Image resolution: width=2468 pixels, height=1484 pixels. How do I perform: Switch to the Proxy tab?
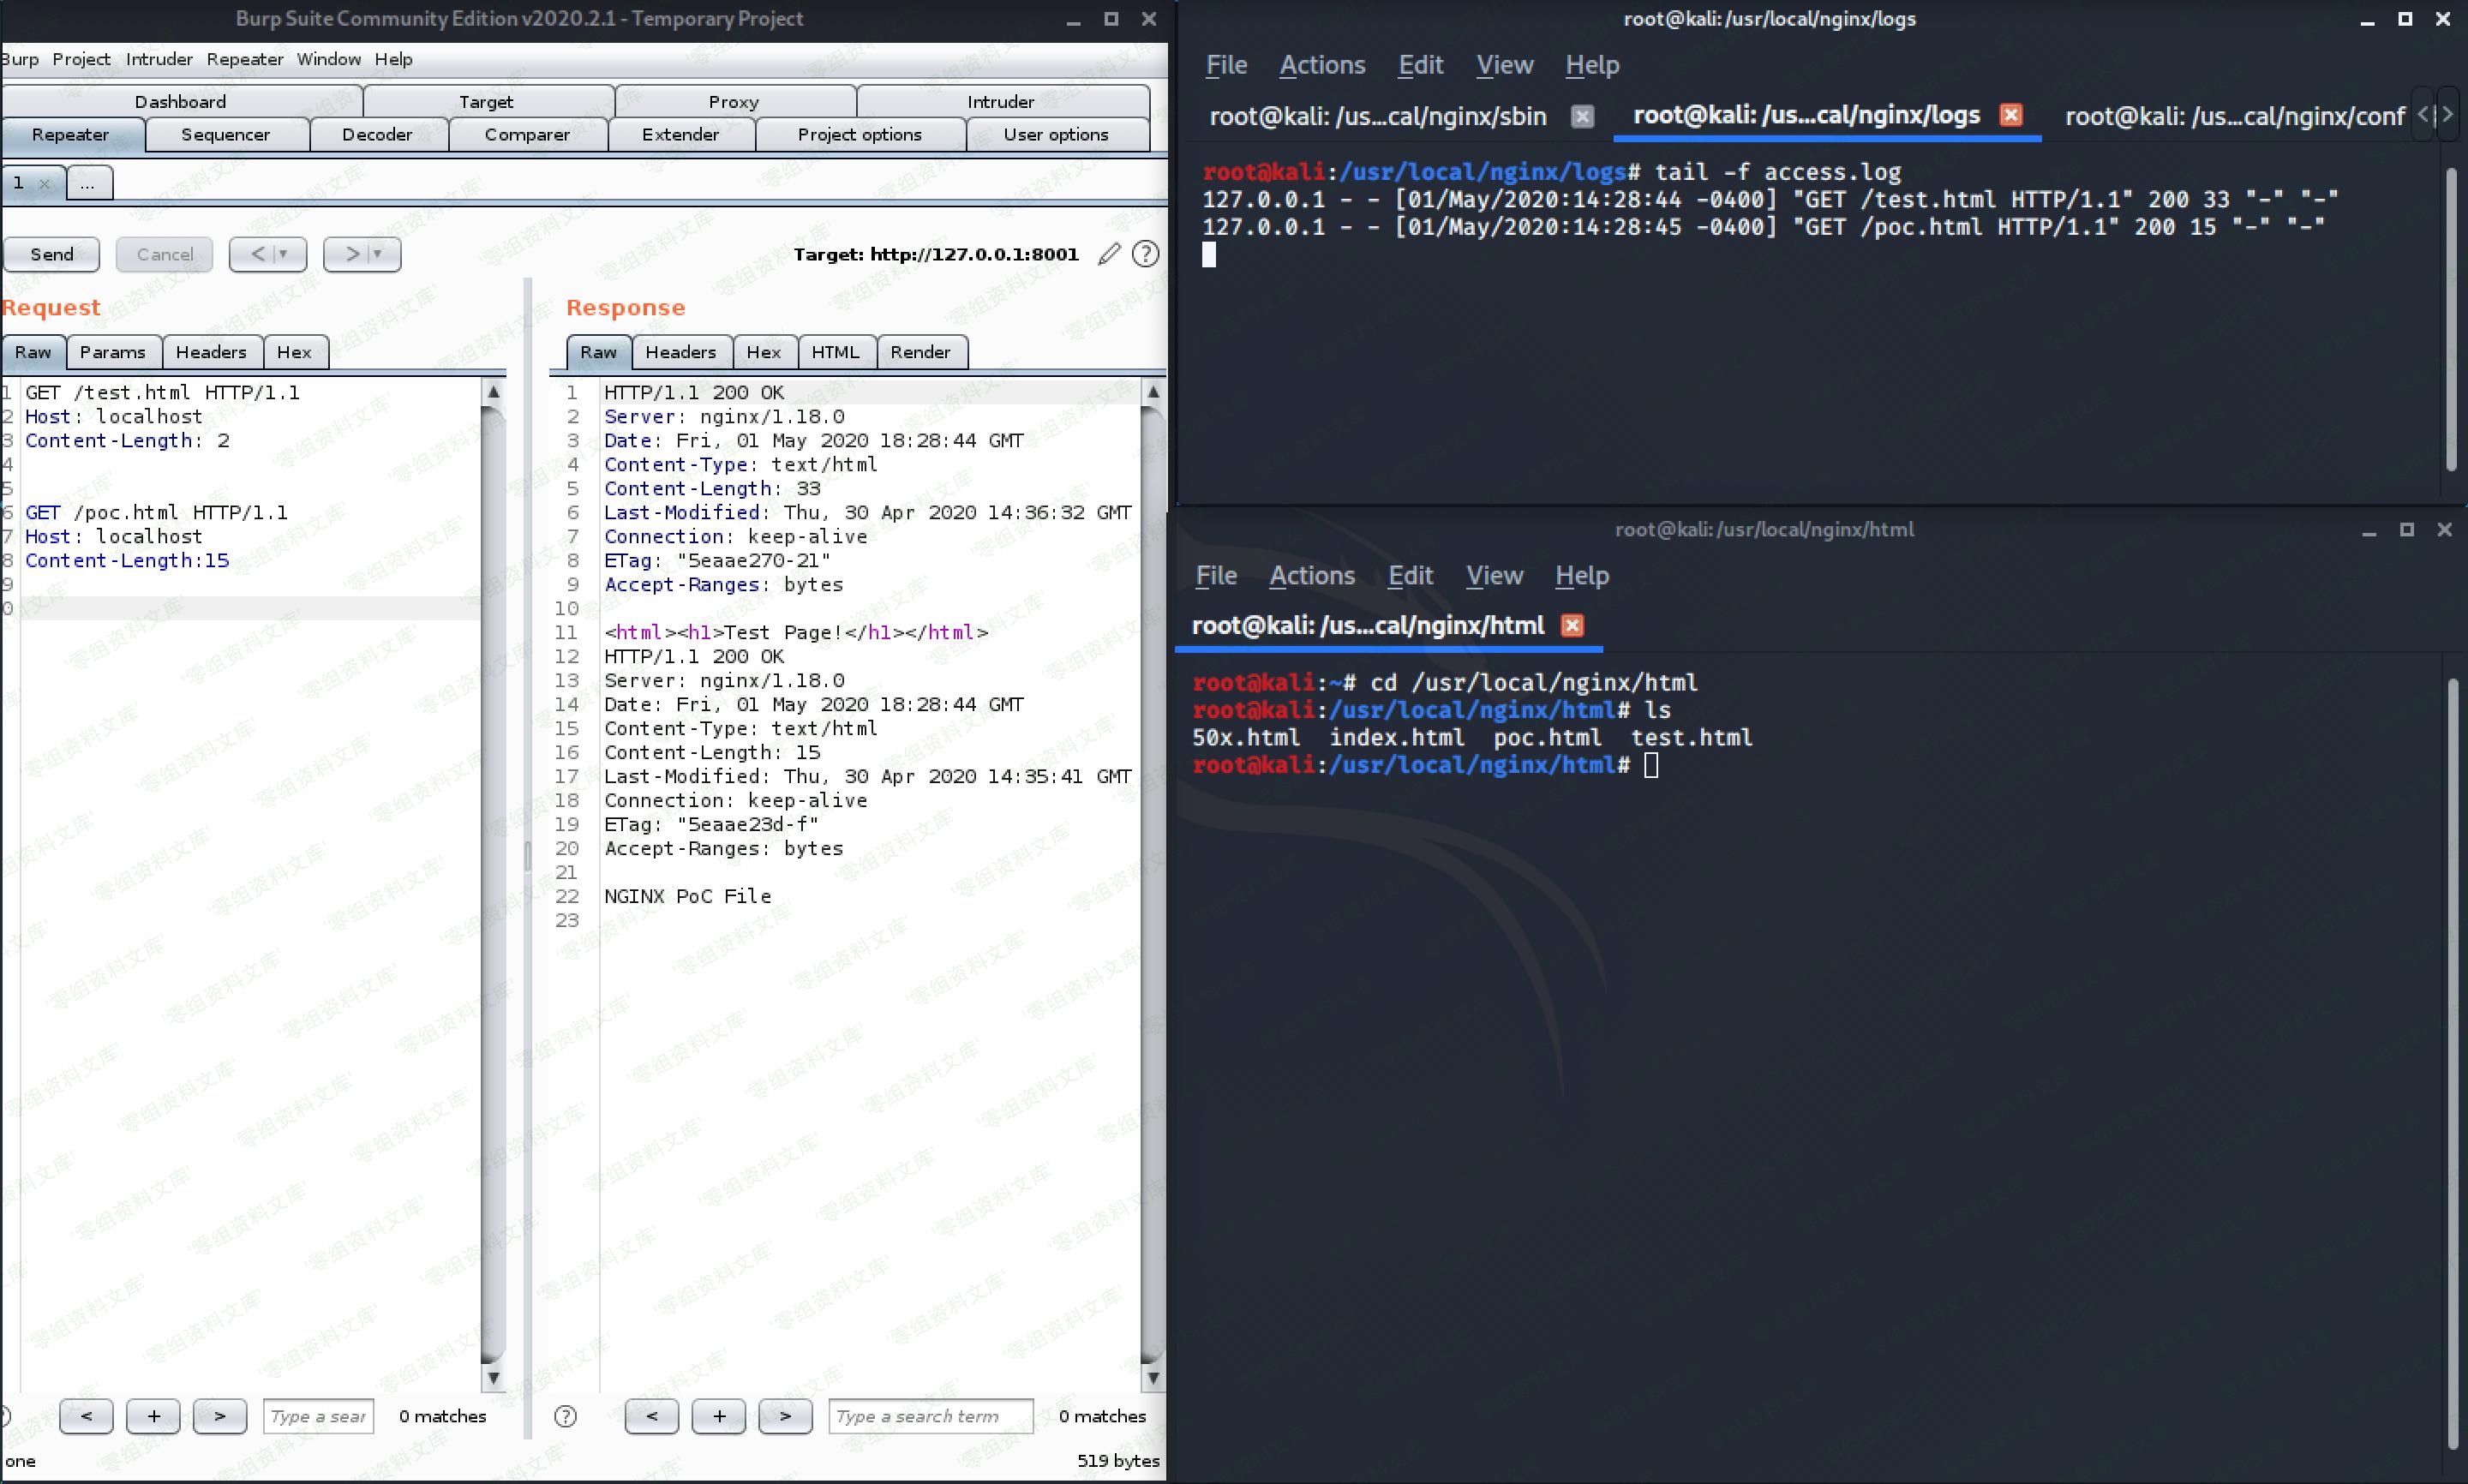tap(733, 101)
